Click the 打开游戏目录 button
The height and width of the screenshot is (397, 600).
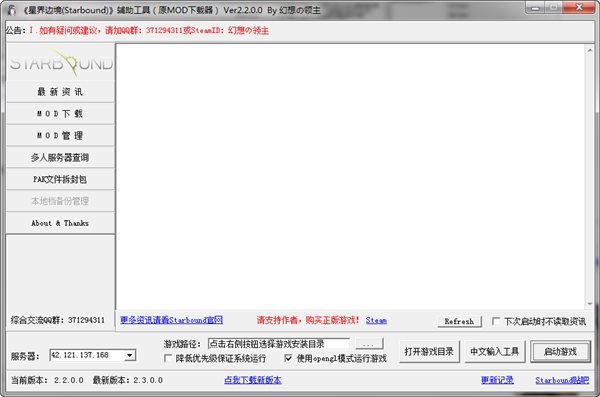point(429,351)
